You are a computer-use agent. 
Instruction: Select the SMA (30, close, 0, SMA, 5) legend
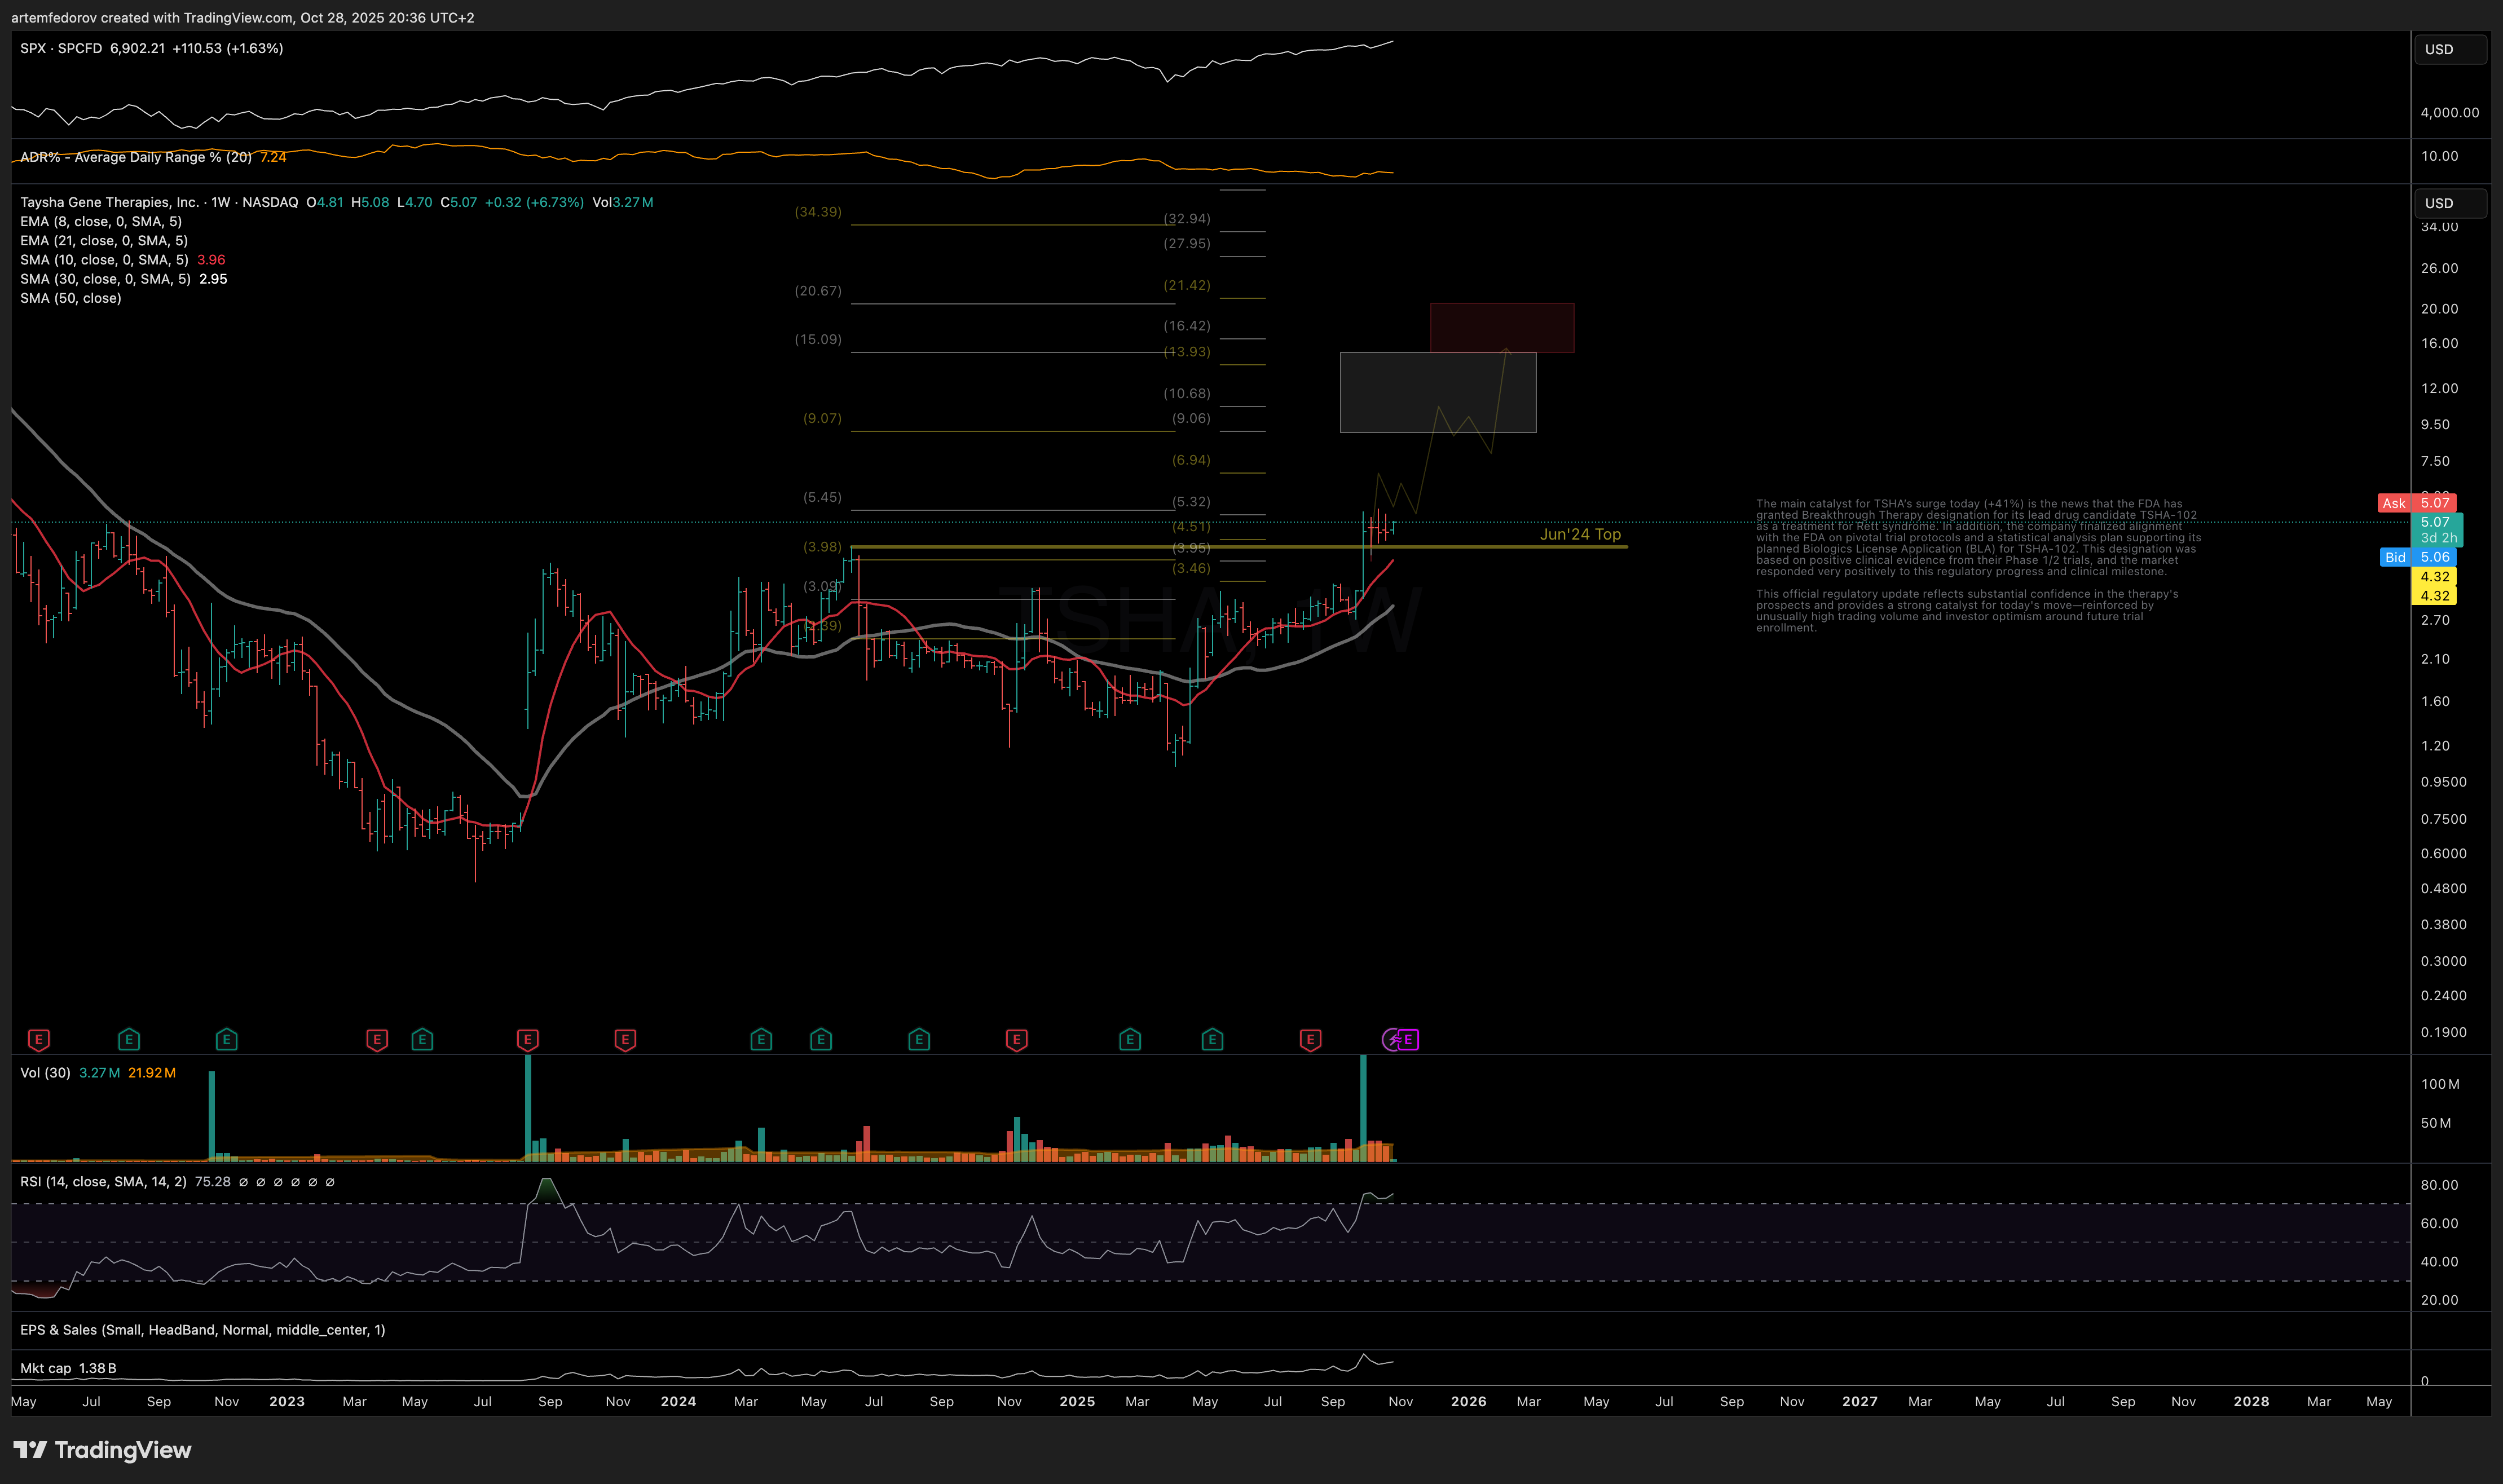click(105, 279)
